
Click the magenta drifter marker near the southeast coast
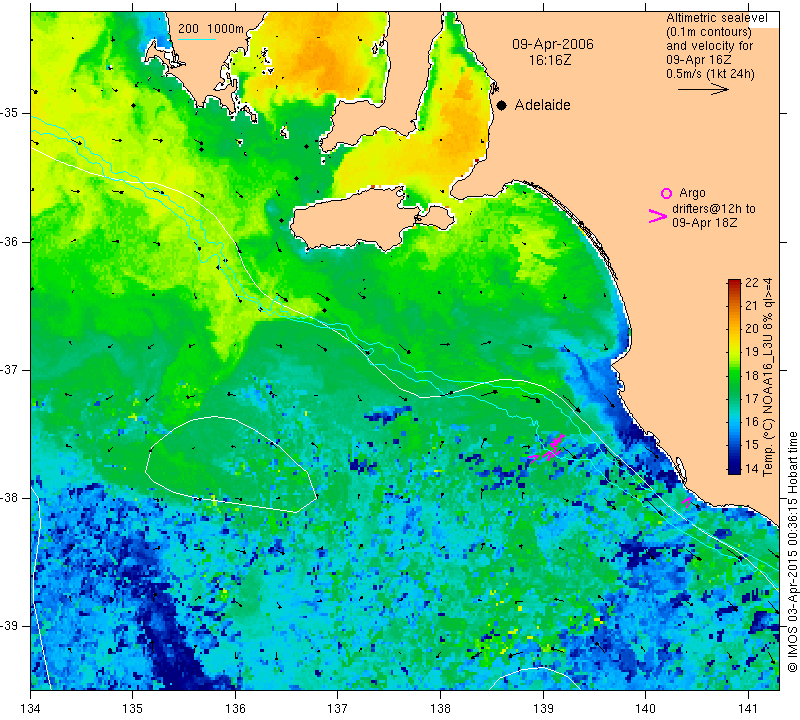[687, 502]
